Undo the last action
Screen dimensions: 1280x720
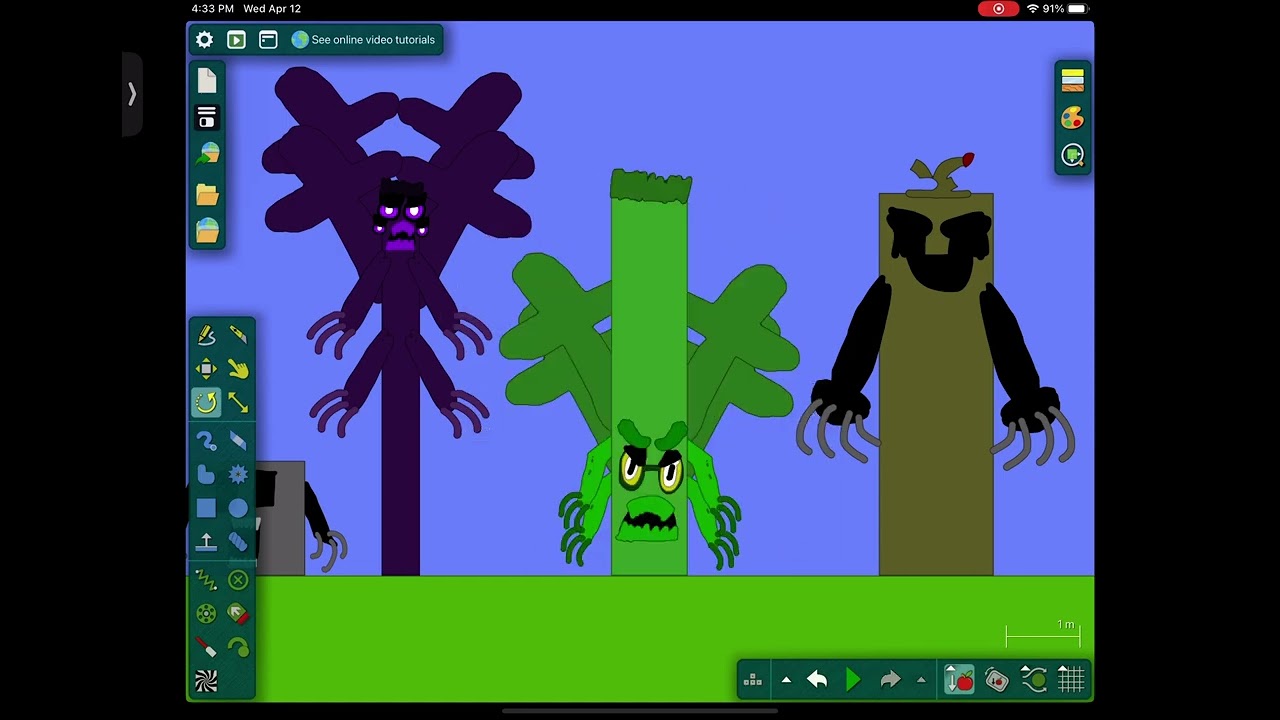(x=817, y=680)
